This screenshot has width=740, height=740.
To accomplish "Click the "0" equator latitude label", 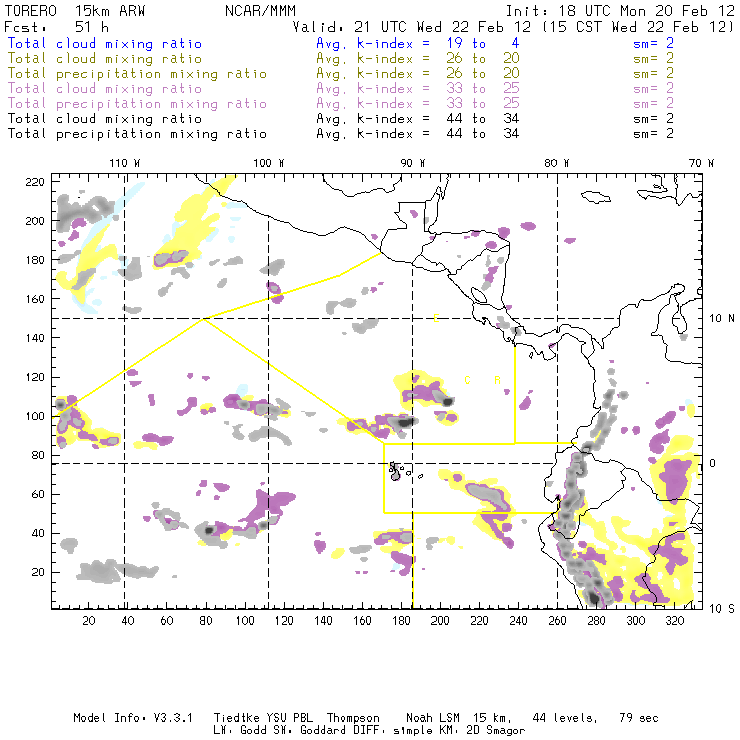I will pos(712,463).
